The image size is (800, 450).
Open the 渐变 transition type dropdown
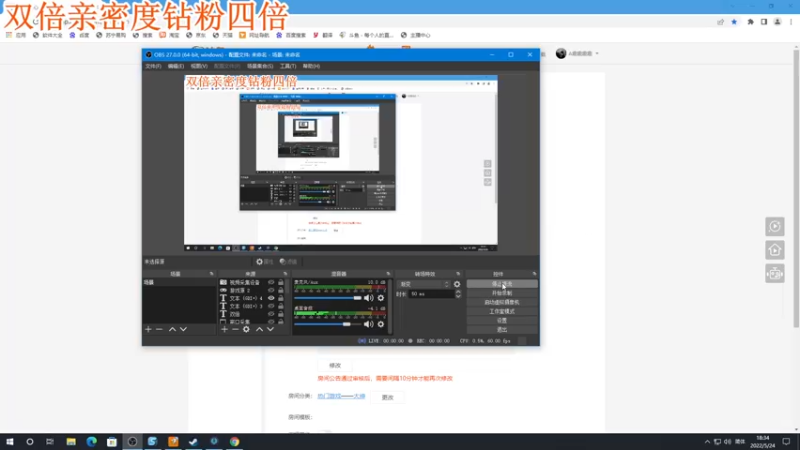pyautogui.click(x=424, y=284)
